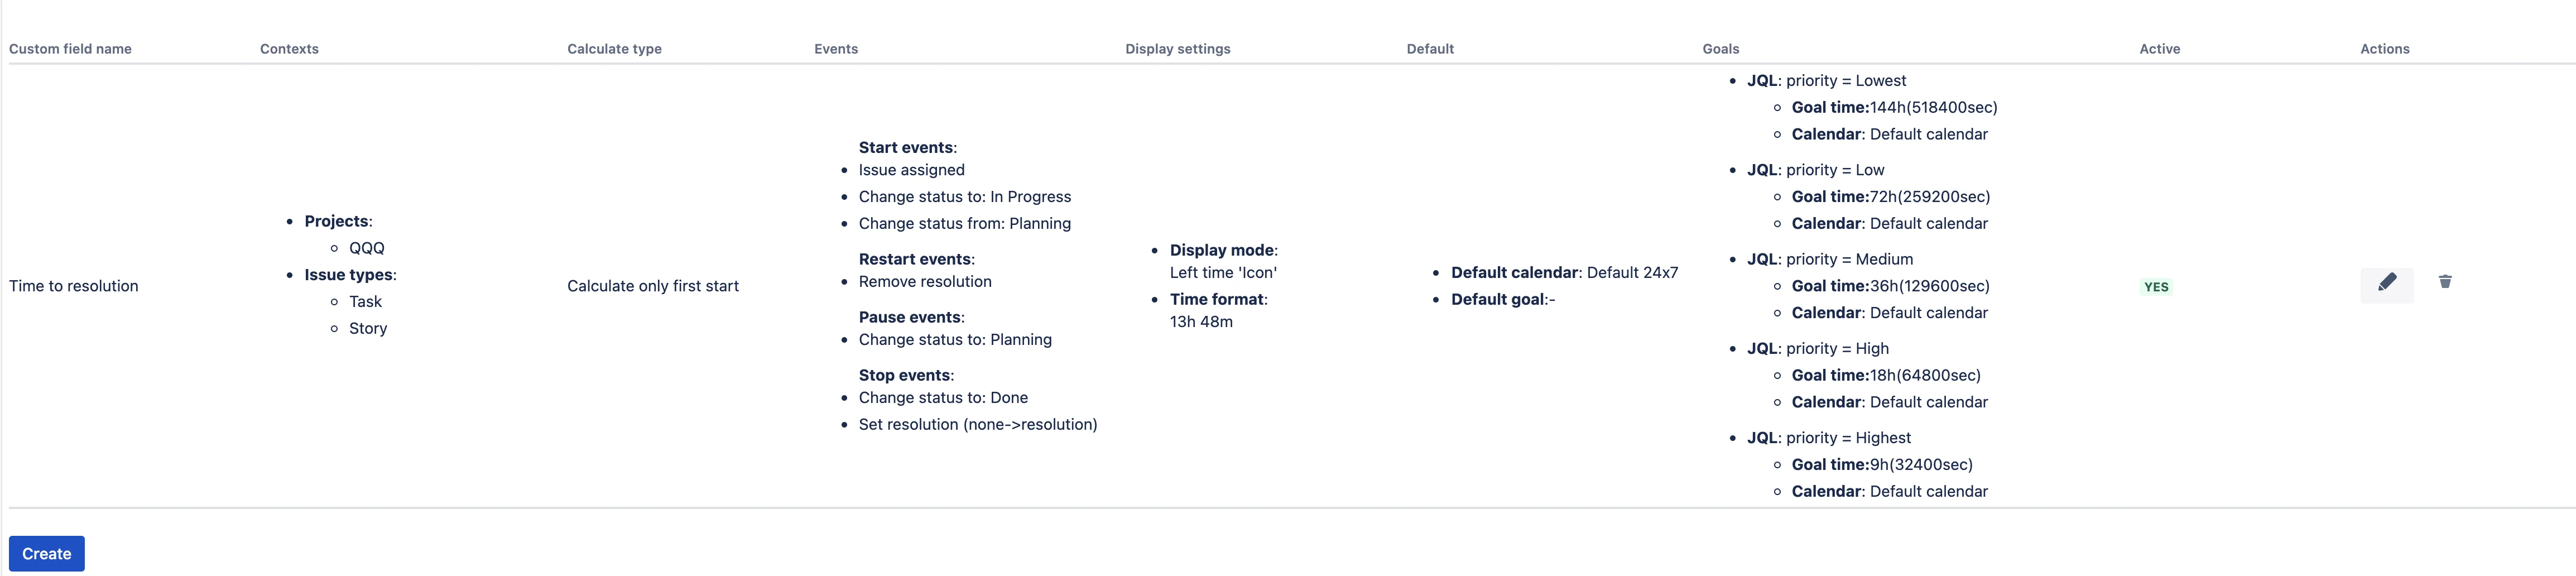The image size is (2576, 576).
Task: Click the Issue assigned start event
Action: click(911, 170)
